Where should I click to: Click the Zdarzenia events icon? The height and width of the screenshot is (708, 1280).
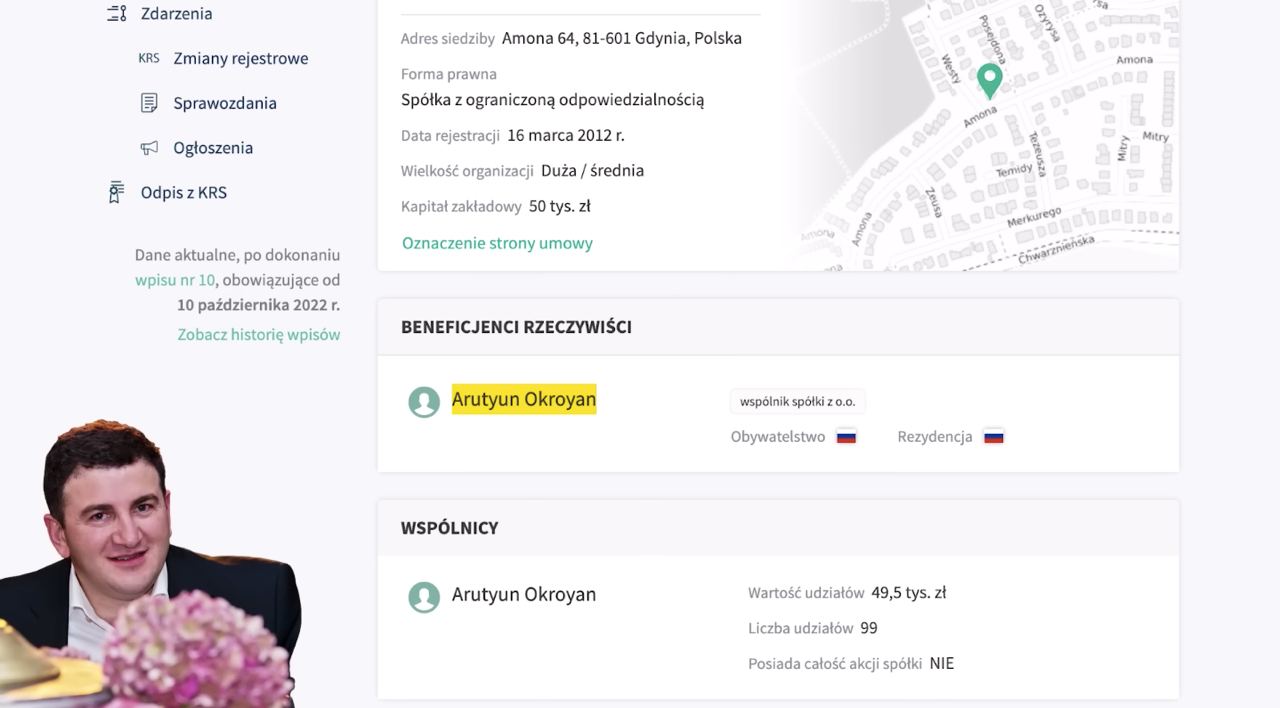point(117,14)
